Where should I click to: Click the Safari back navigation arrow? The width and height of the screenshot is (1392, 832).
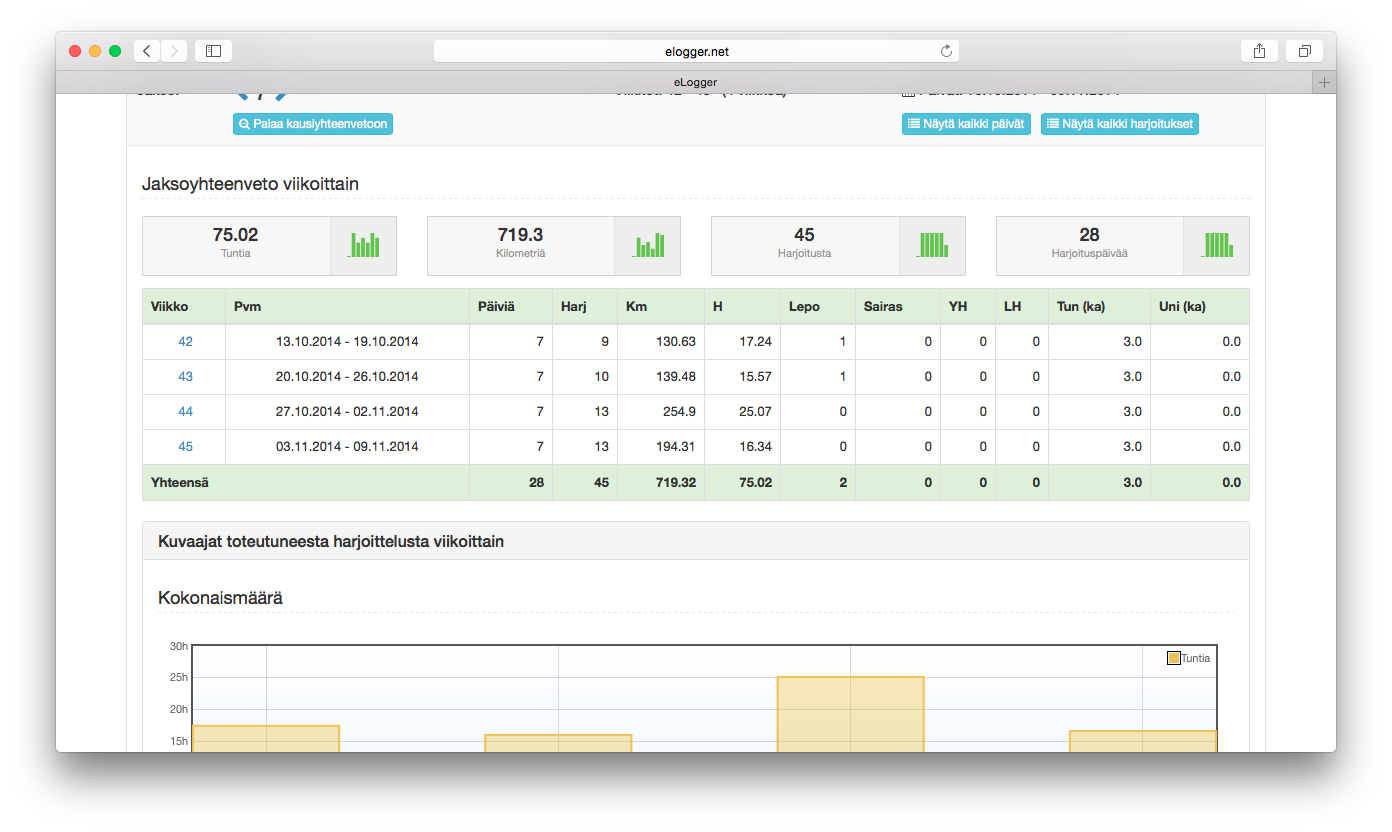coord(147,50)
